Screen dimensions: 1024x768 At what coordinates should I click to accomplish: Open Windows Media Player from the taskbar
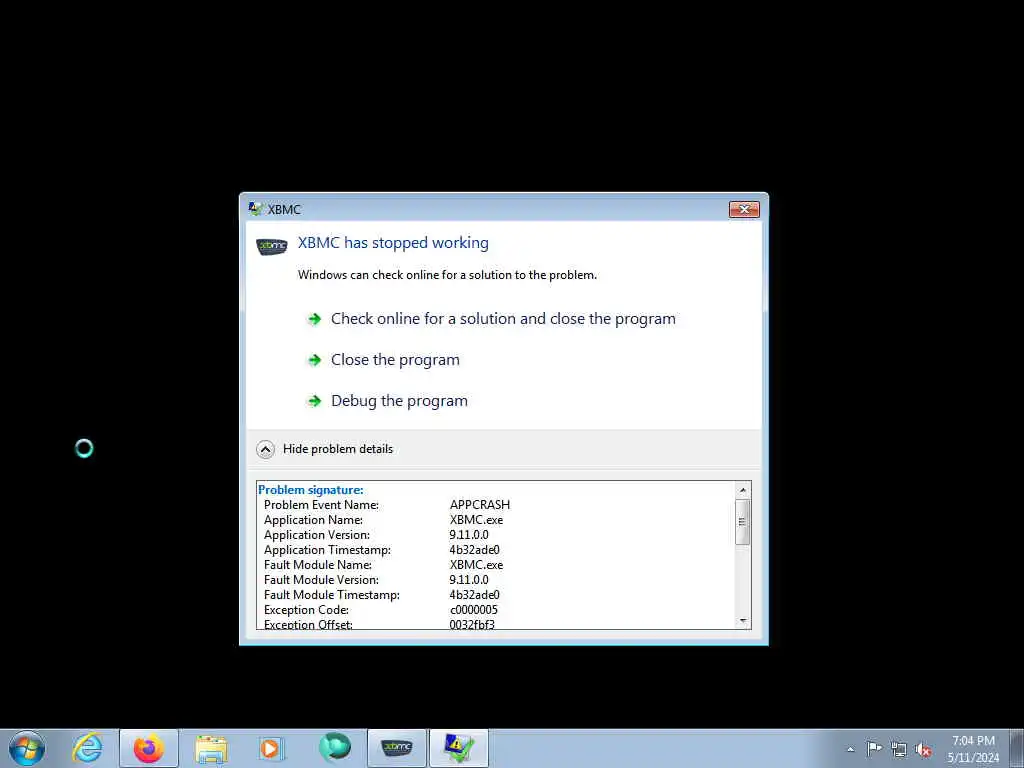pyautogui.click(x=270, y=748)
